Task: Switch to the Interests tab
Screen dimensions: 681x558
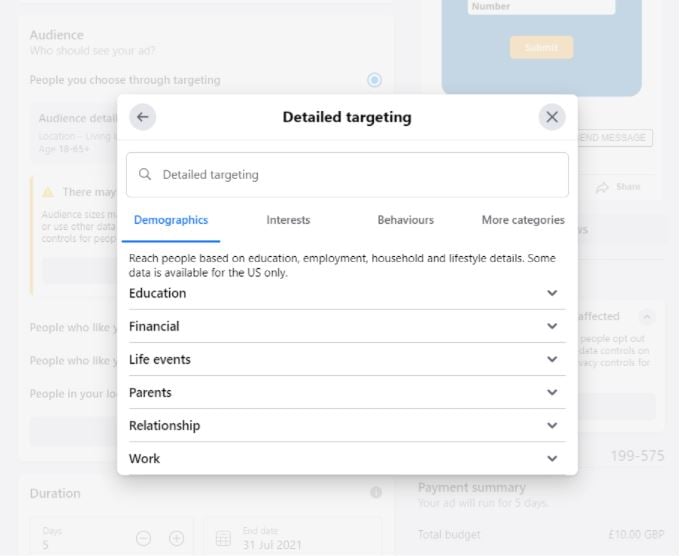Action: pyautogui.click(x=288, y=220)
